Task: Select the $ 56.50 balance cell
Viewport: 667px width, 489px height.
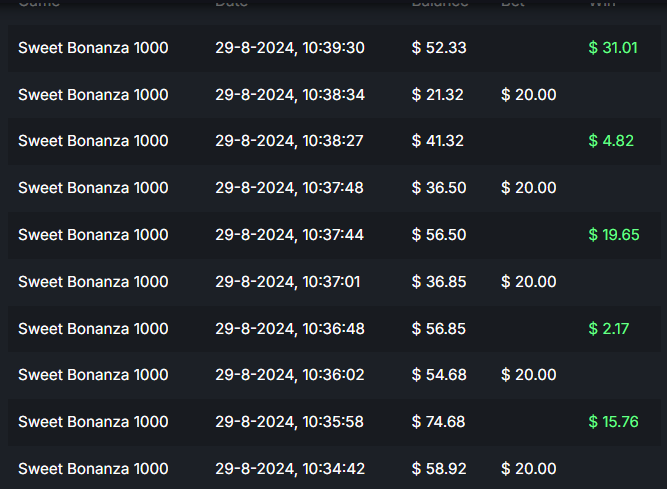Action: point(439,235)
